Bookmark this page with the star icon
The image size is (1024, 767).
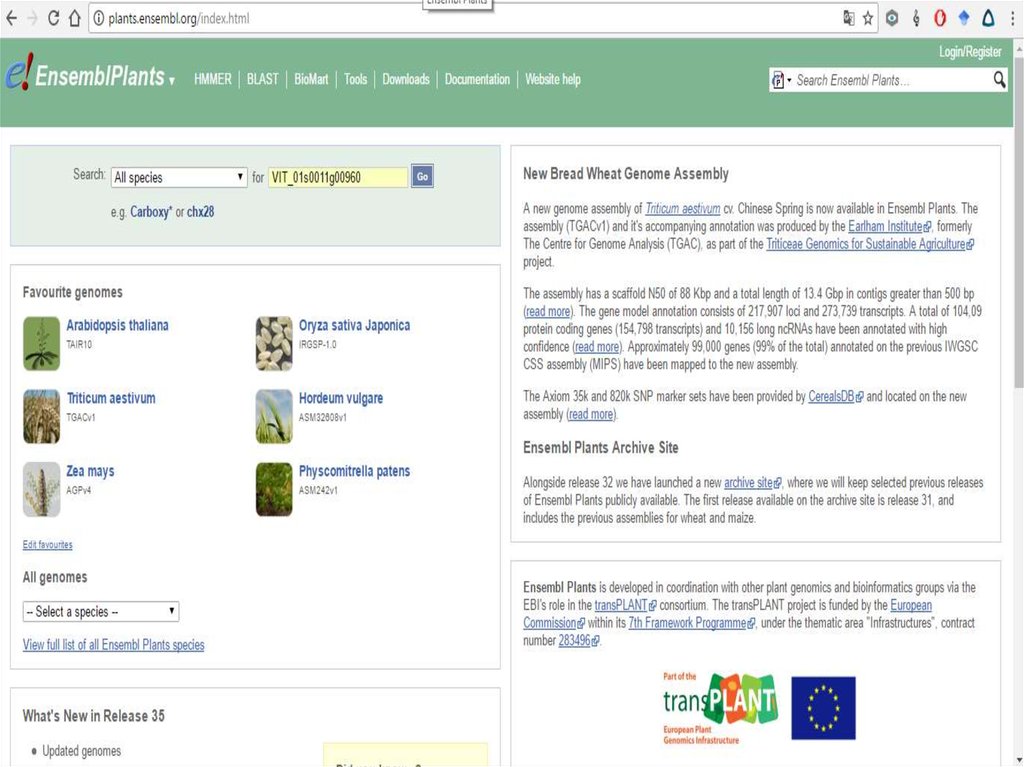[868, 18]
